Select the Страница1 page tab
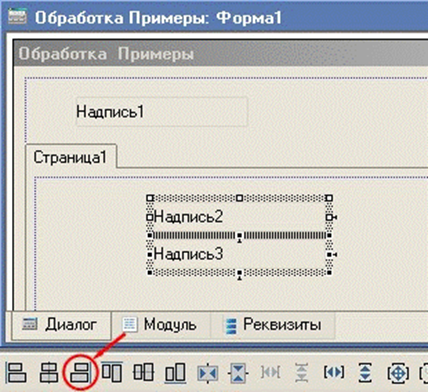The width and height of the screenshot is (428, 392). pyautogui.click(x=71, y=157)
